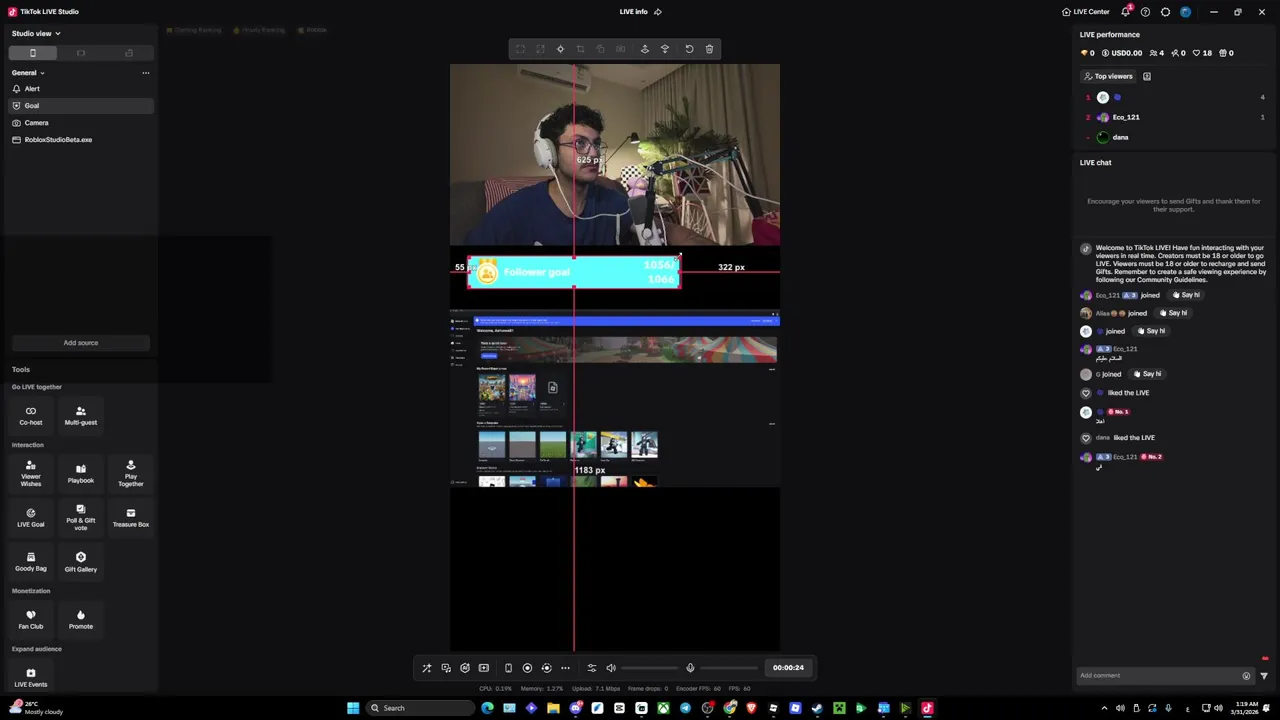Open the Poll & Gift vote tool
The image size is (1280, 720).
pos(81,517)
